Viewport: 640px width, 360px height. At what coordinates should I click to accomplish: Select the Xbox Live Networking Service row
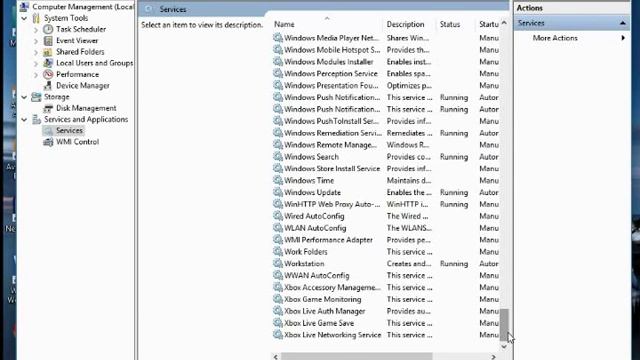pyautogui.click(x=386, y=334)
